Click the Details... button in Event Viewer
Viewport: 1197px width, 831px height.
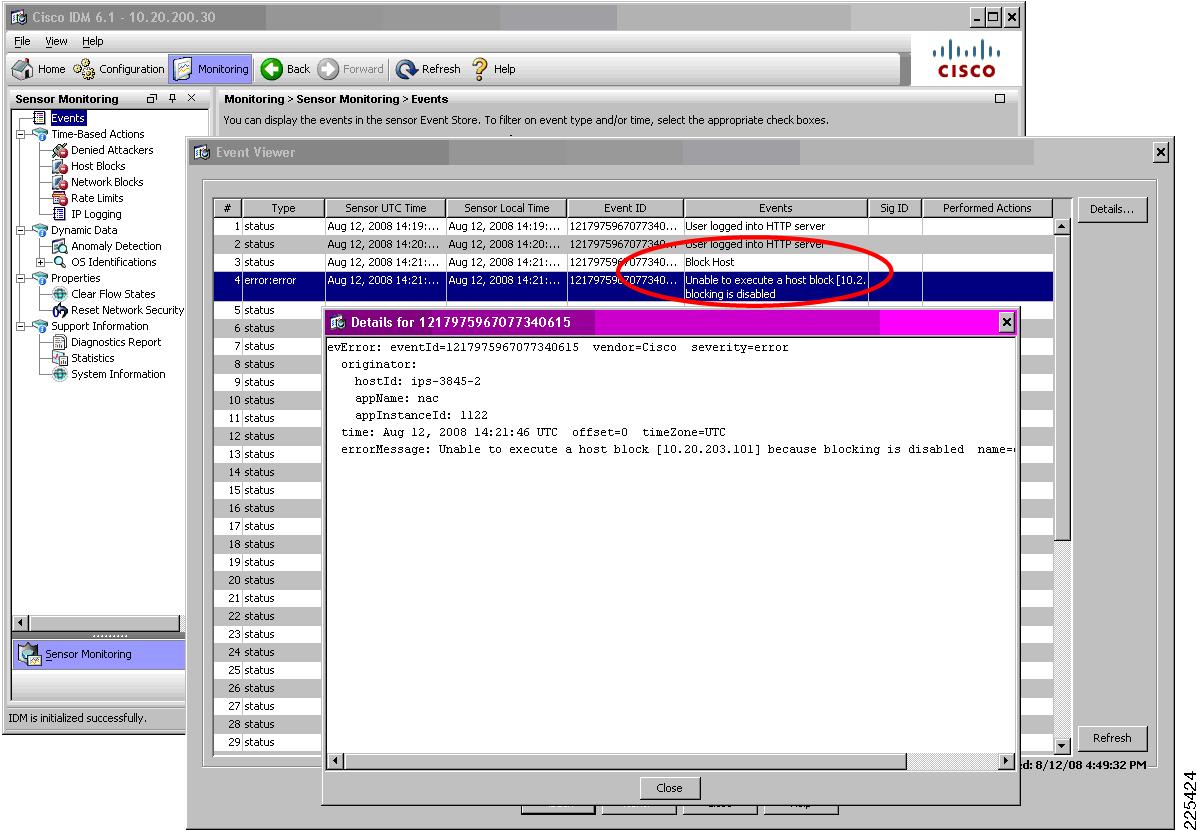1112,209
